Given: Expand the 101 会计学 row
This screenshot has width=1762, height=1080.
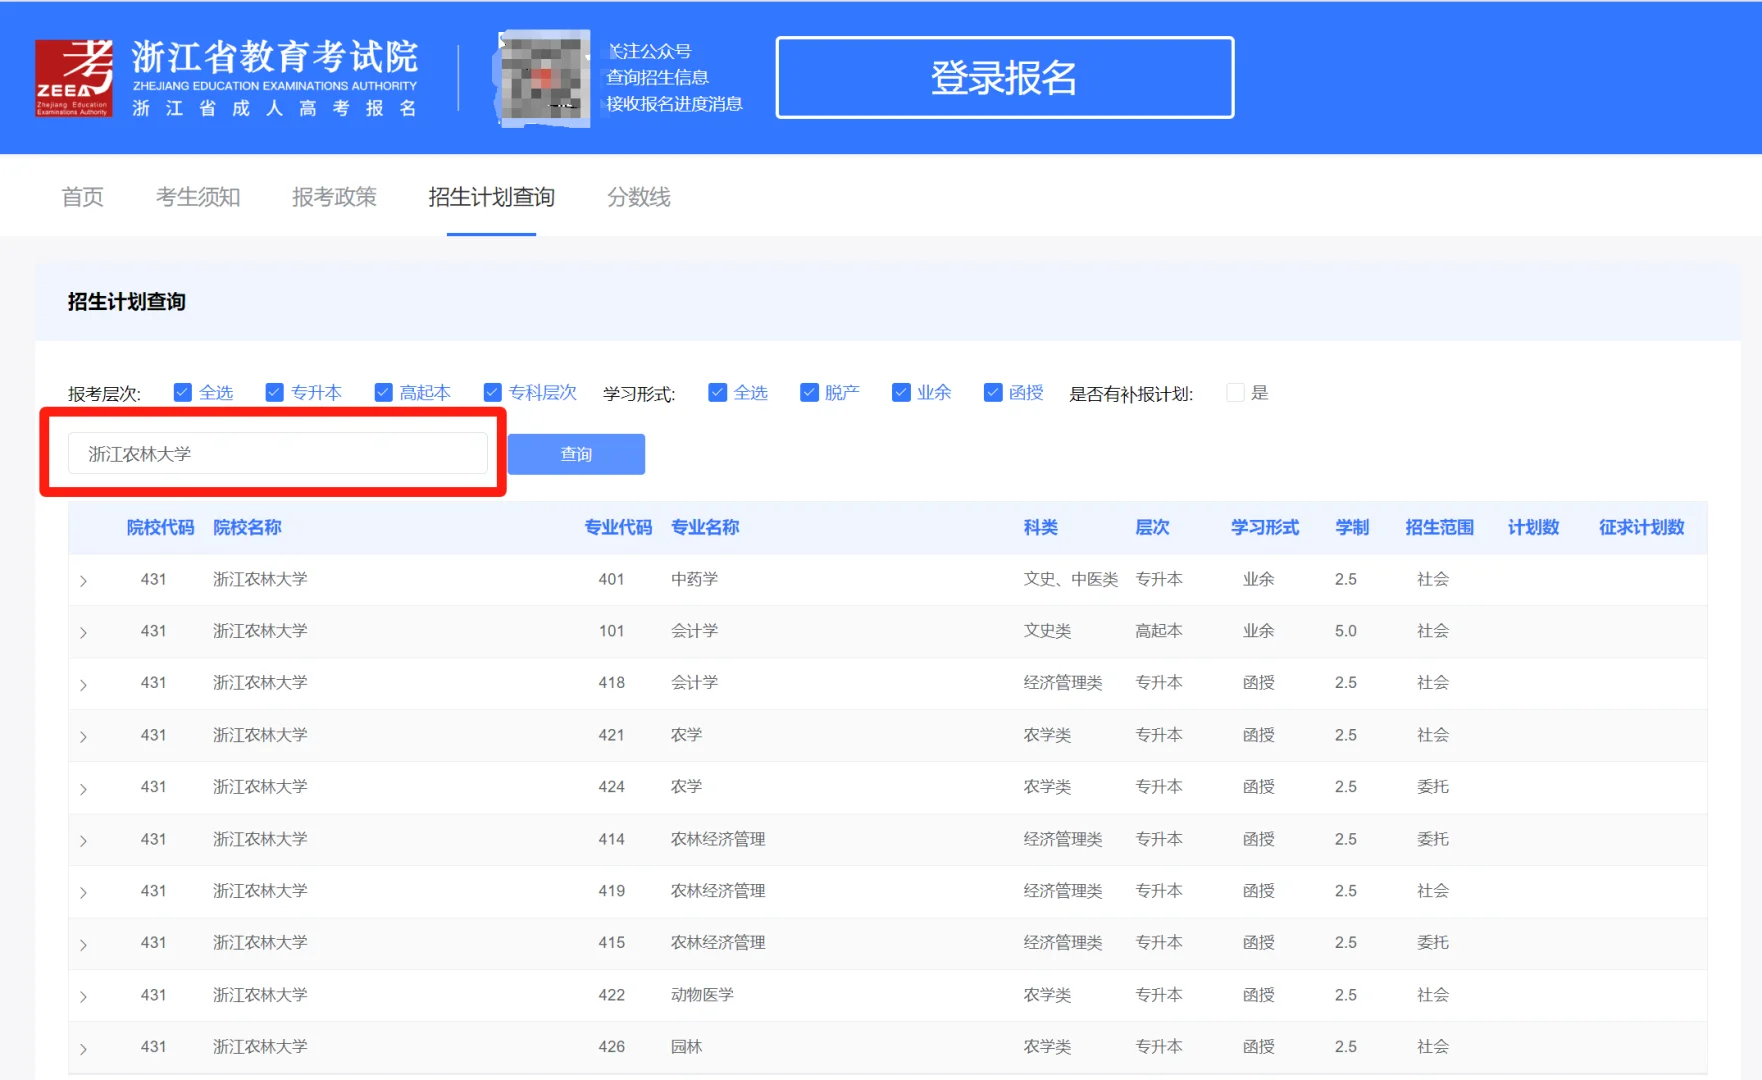Looking at the screenshot, I should pyautogui.click(x=83, y=633).
